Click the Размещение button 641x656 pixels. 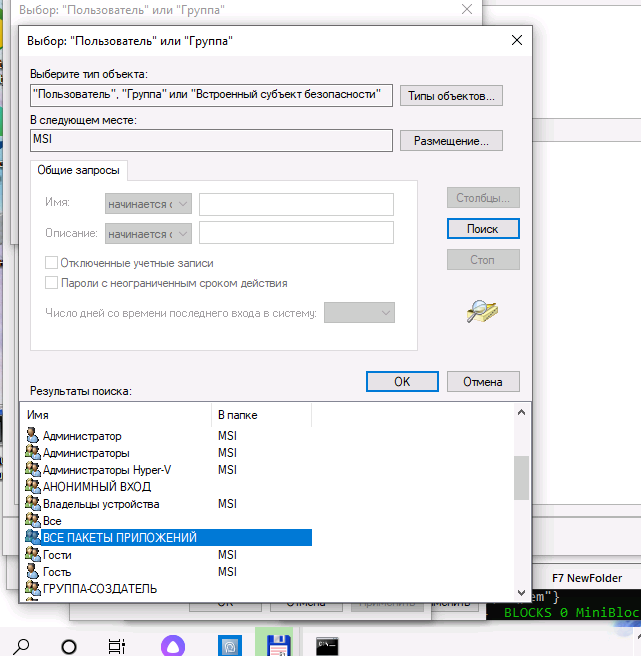[451, 141]
